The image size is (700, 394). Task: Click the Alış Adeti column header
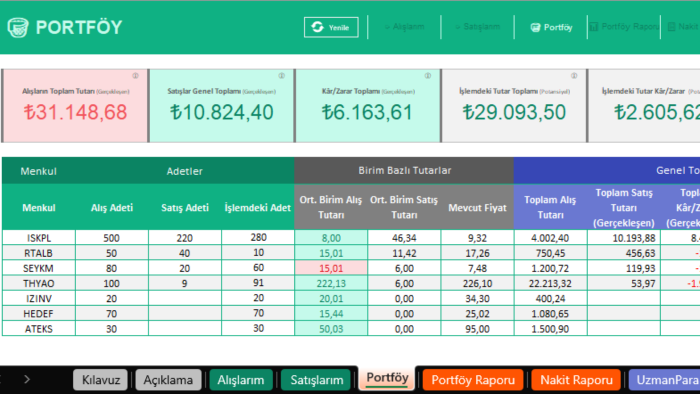coord(112,207)
